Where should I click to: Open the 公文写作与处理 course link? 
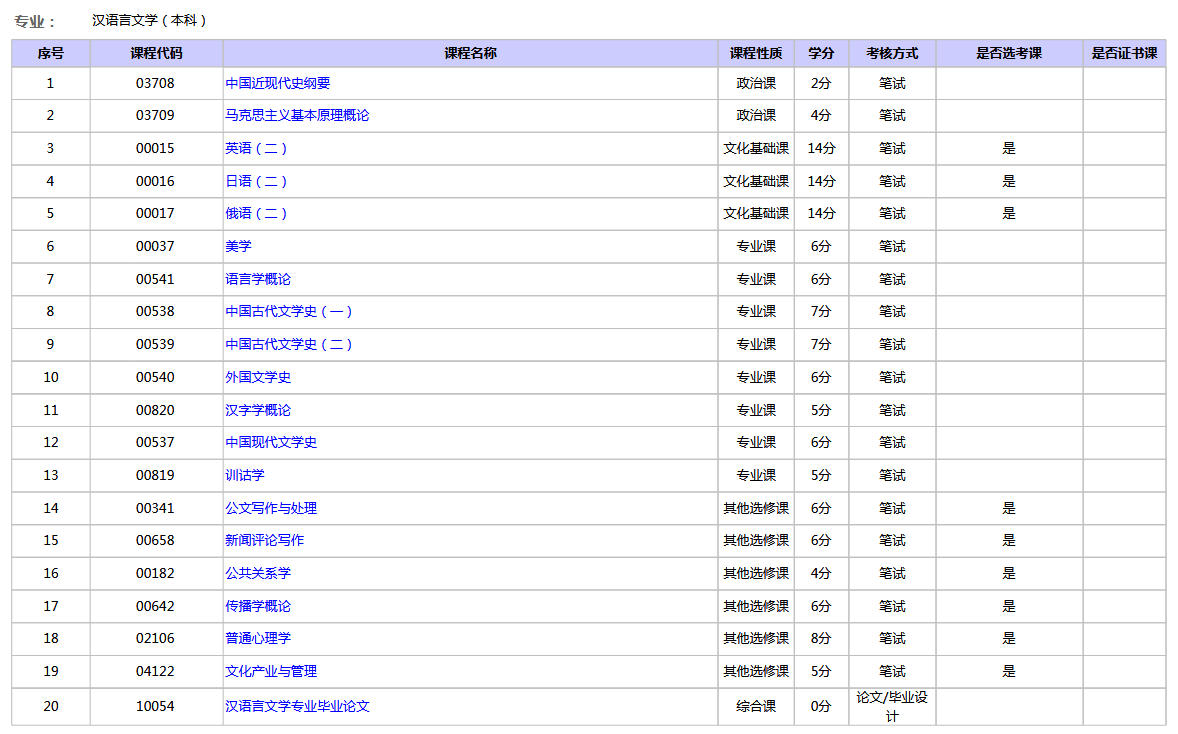(x=273, y=508)
